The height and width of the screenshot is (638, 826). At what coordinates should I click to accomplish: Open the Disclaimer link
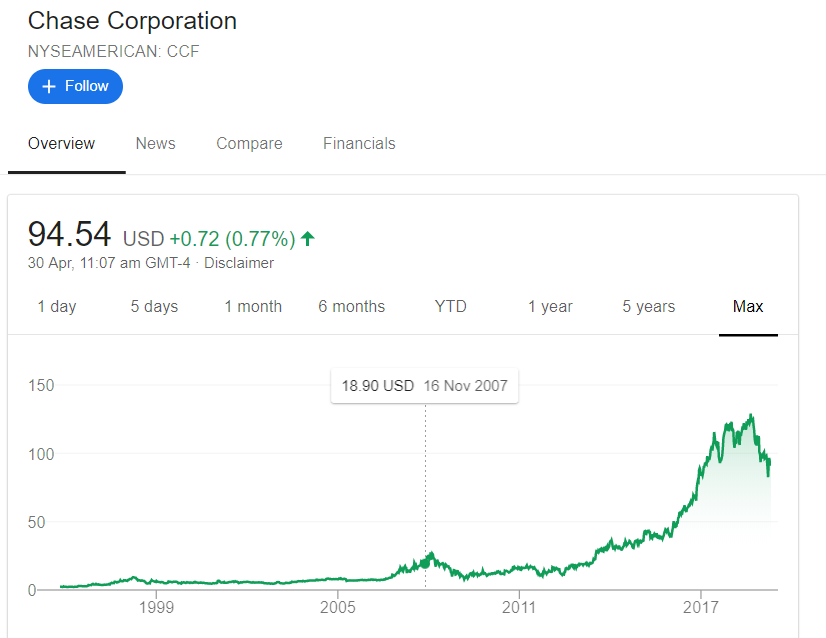click(239, 263)
